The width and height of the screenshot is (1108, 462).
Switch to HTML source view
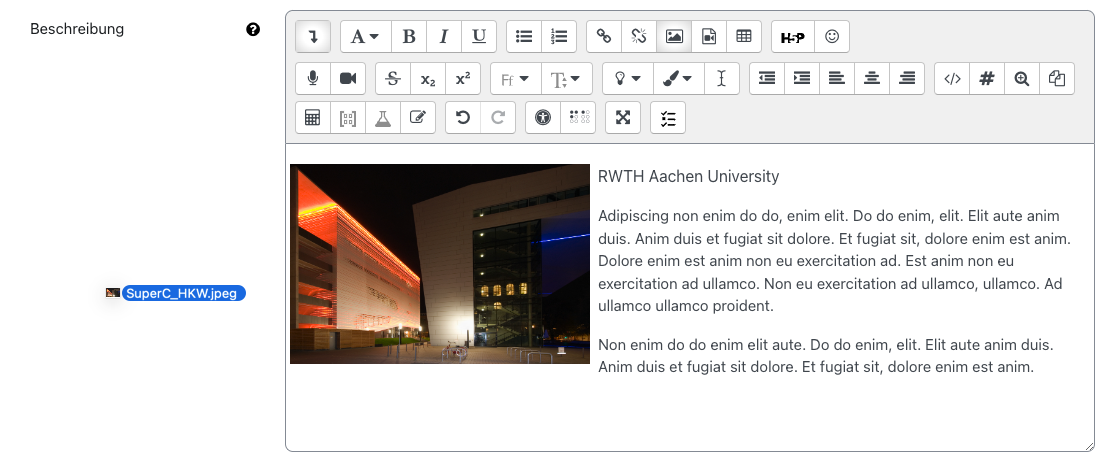click(952, 78)
